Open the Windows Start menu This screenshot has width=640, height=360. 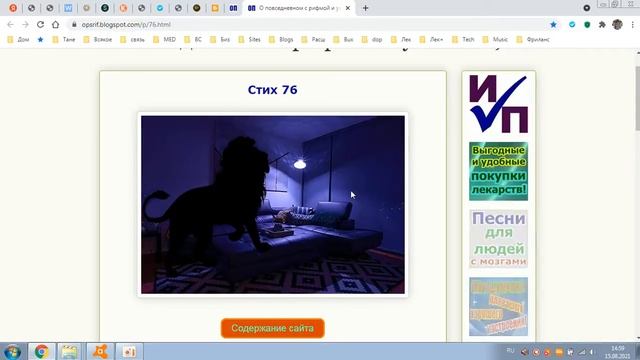tap(12, 351)
